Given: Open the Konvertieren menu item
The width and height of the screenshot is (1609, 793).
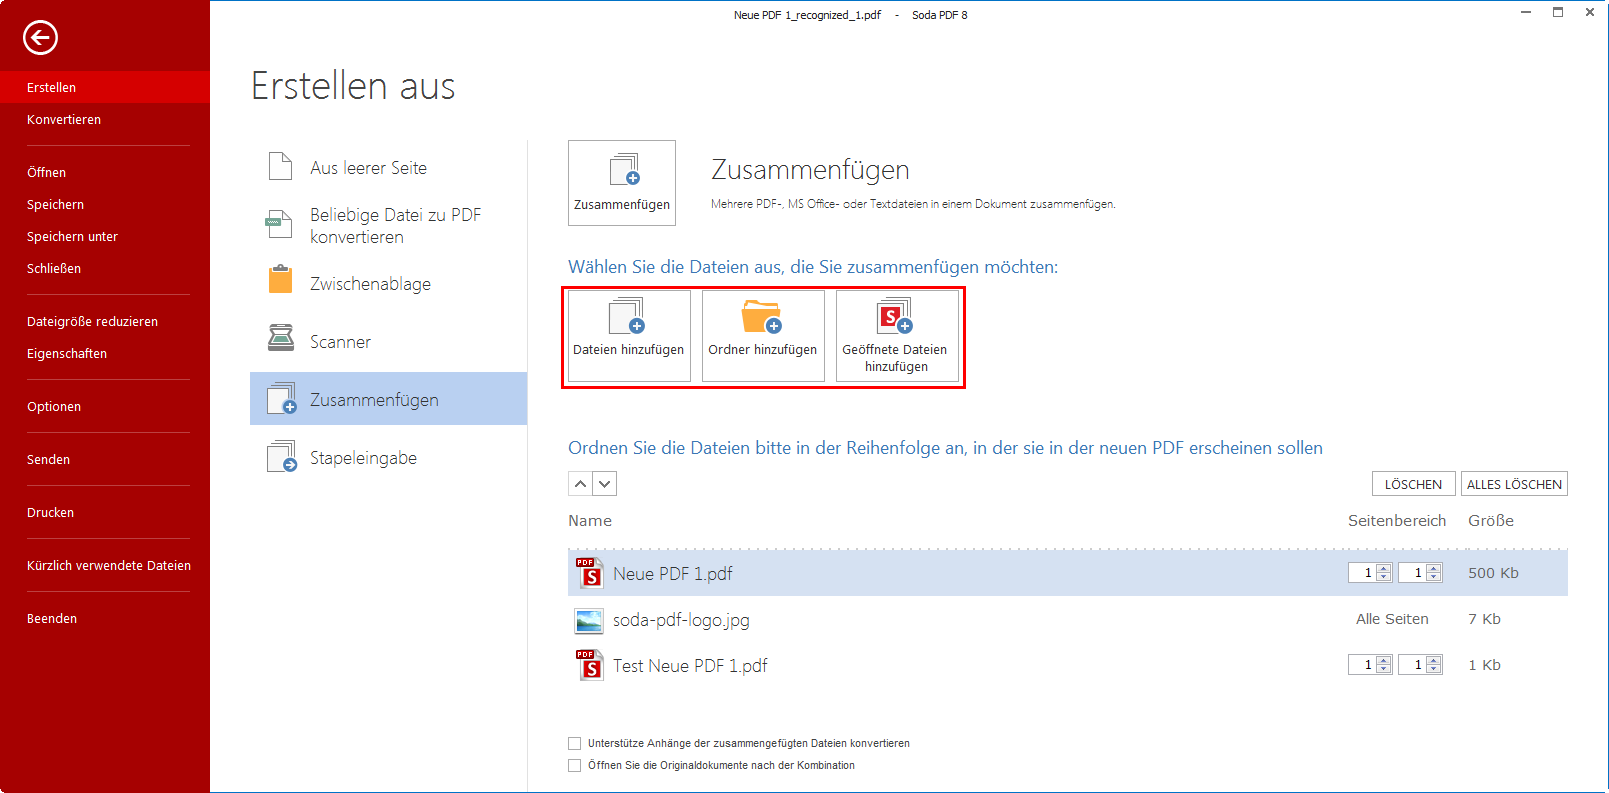Looking at the screenshot, I should click(64, 120).
